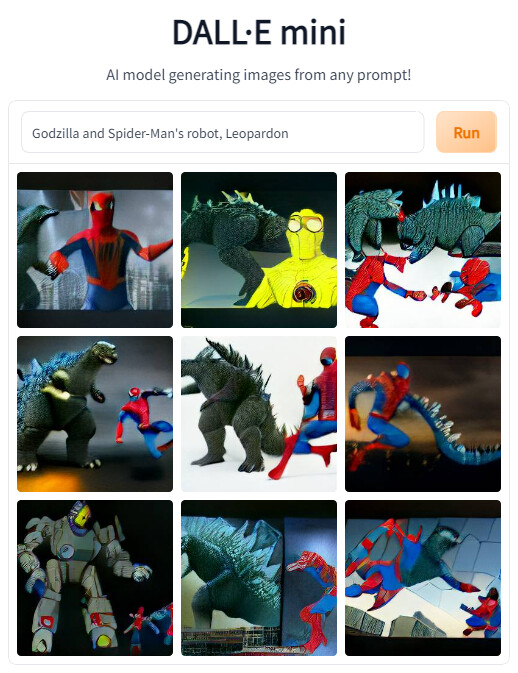
Task: Open the yellow Spider-Man with Godzilla image
Action: pyautogui.click(x=259, y=250)
